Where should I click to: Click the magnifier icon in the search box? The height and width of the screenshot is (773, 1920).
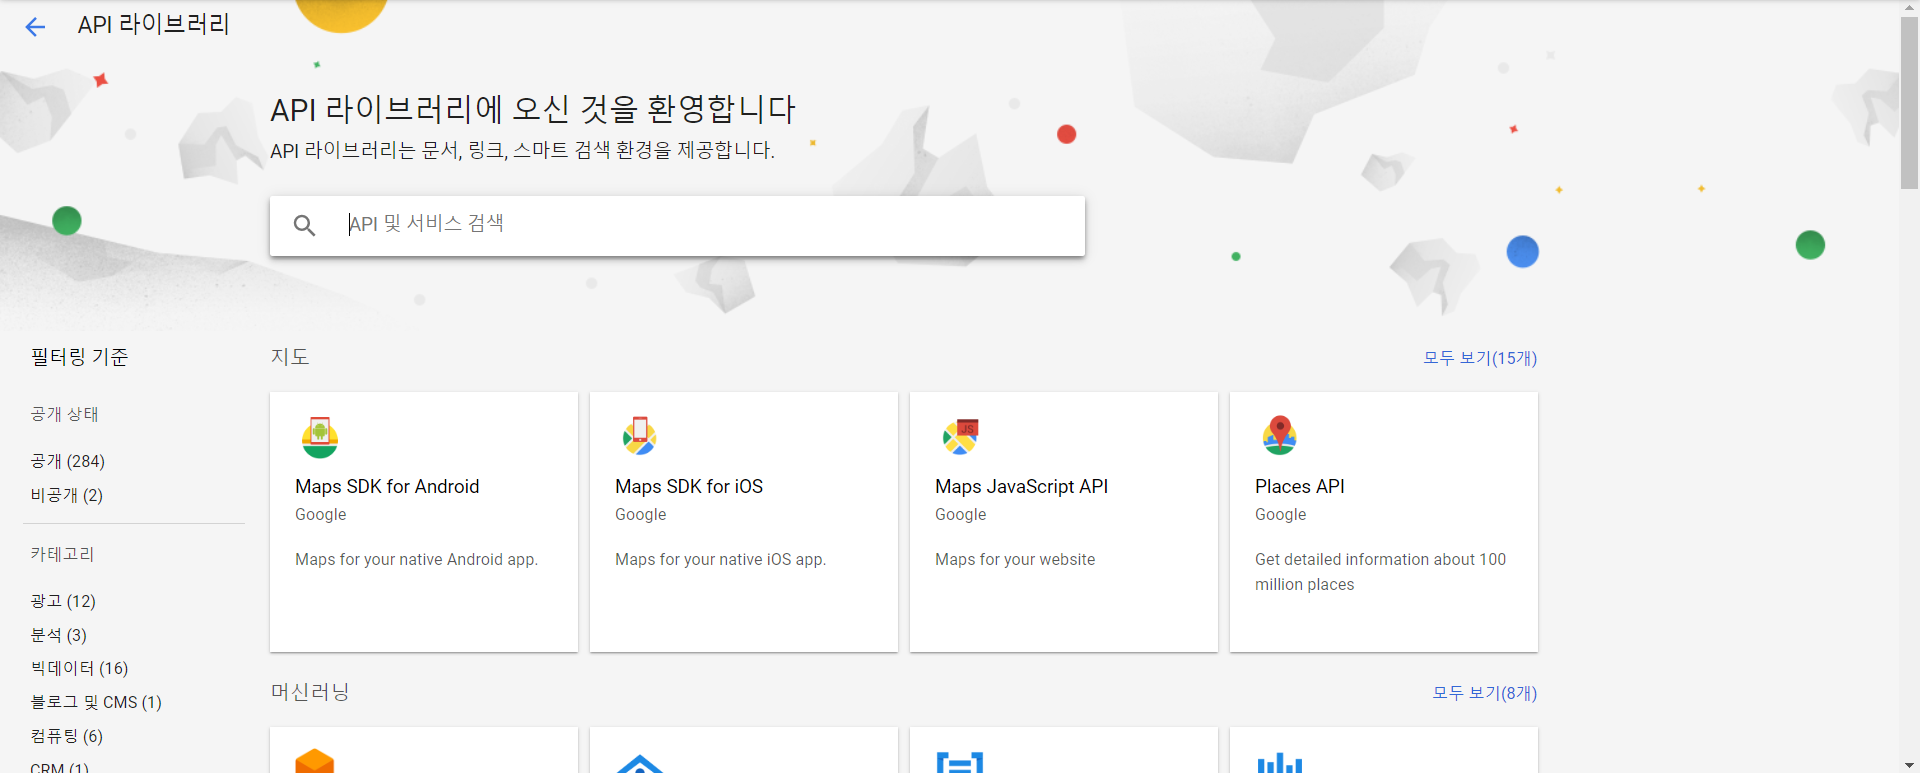(304, 225)
